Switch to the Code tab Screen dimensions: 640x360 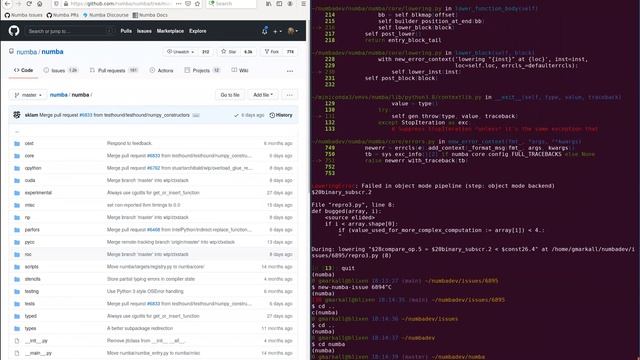[23, 70]
